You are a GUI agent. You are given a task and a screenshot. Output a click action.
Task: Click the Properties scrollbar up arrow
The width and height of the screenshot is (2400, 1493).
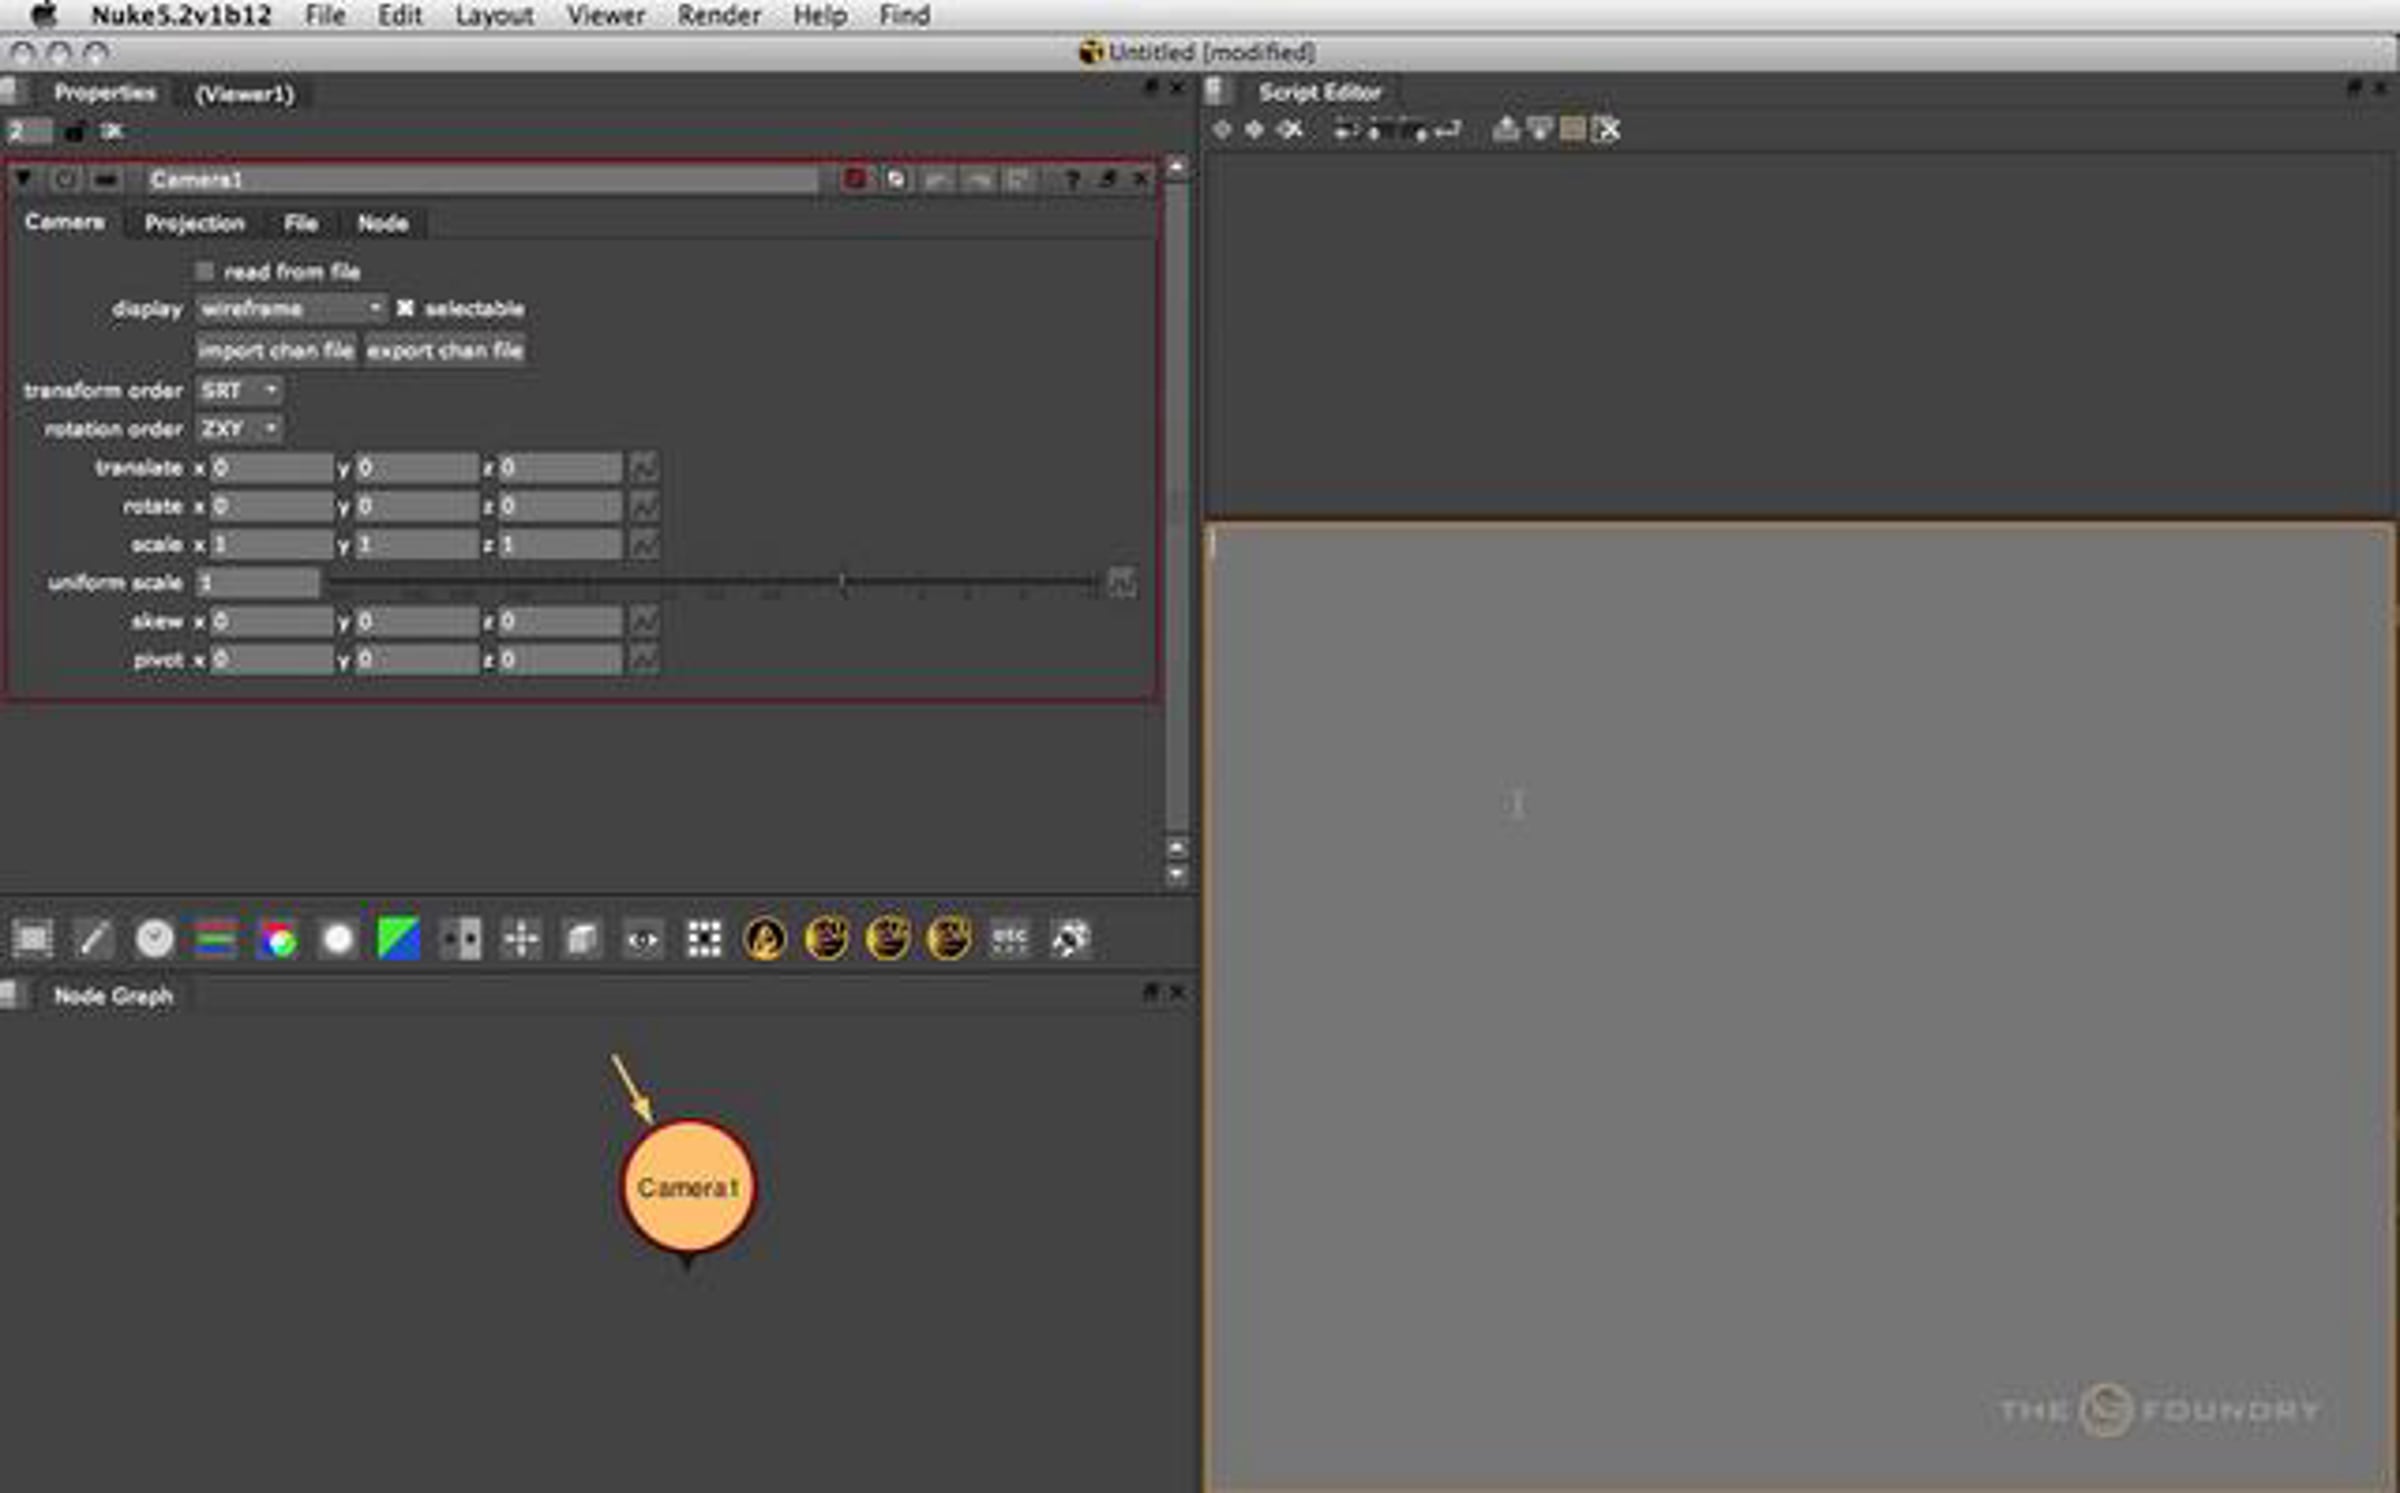[x=1177, y=169]
